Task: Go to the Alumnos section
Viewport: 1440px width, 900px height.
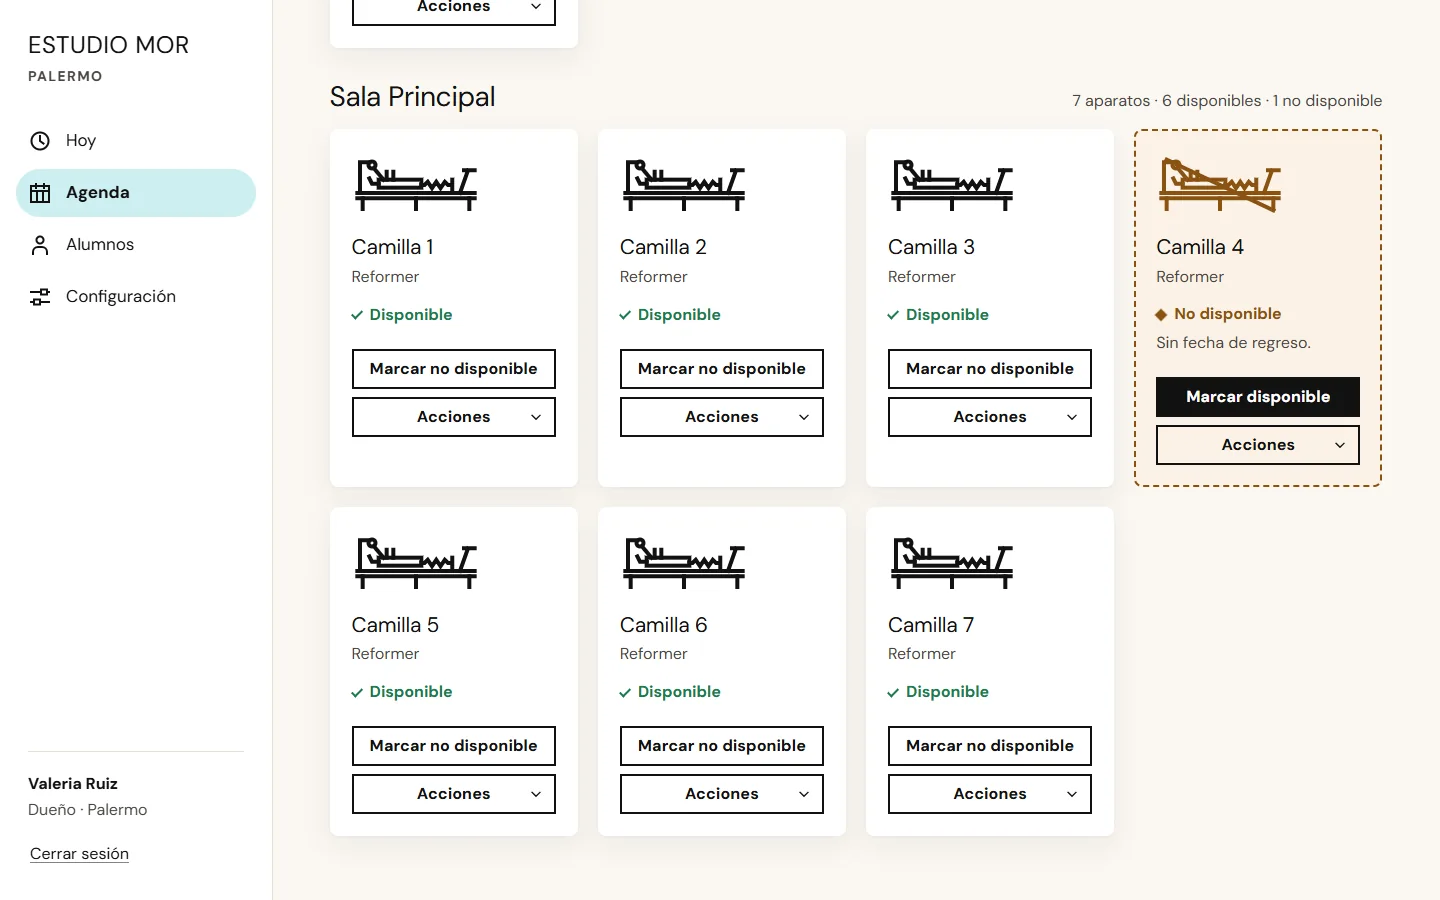Action: coord(136,245)
